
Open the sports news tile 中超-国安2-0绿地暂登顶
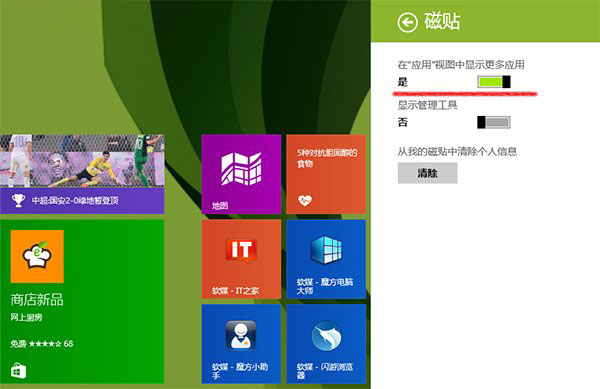[82, 174]
